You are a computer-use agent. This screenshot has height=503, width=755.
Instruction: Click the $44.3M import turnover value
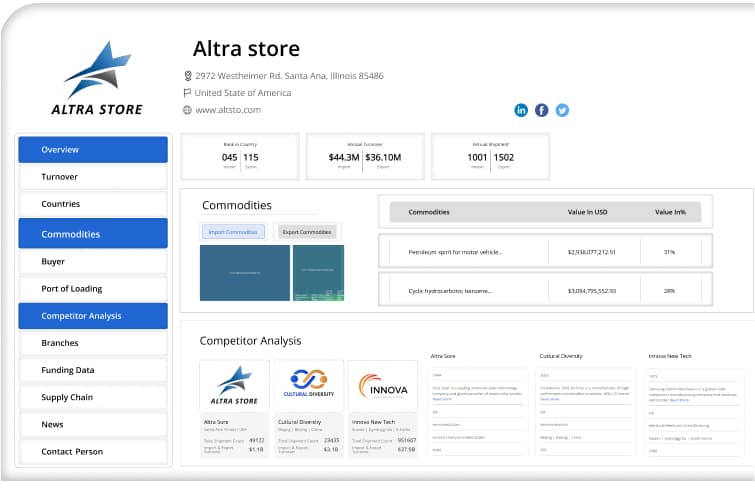[344, 157]
